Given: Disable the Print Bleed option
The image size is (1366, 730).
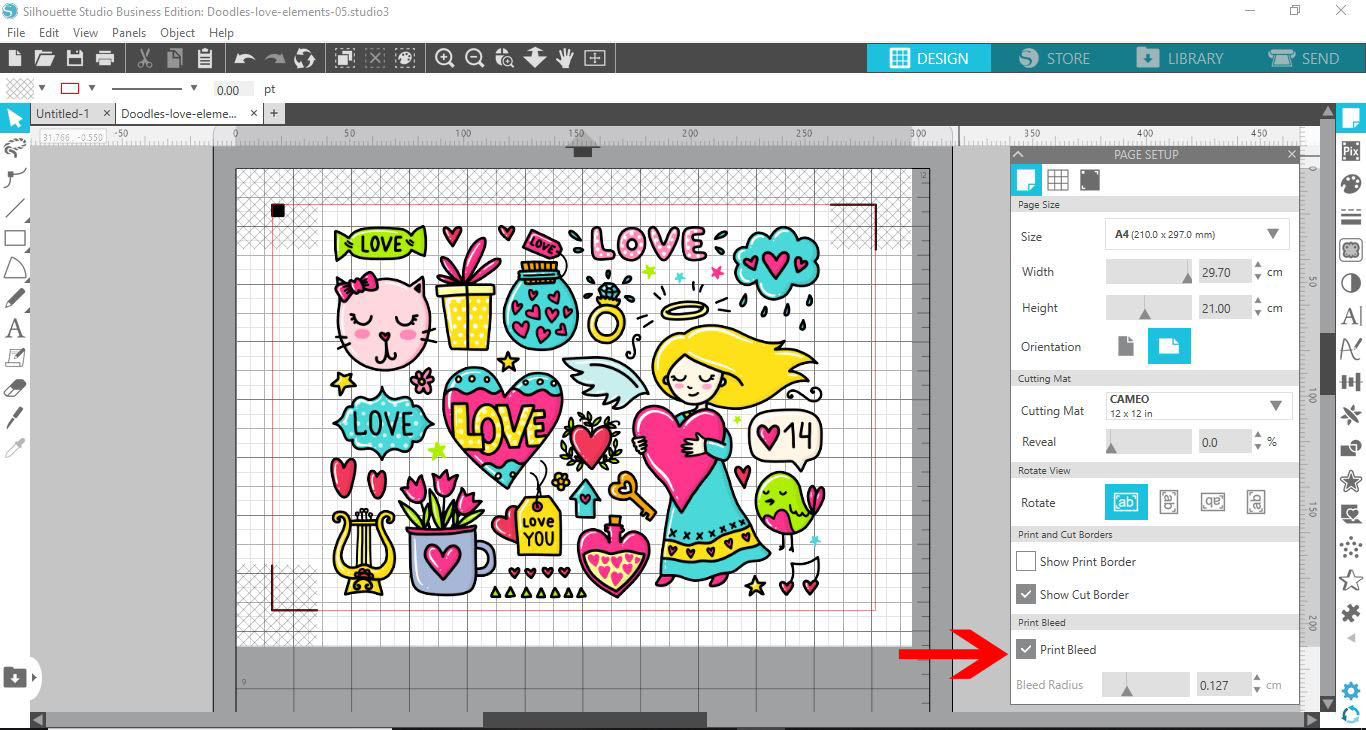Looking at the screenshot, I should click(1025, 649).
